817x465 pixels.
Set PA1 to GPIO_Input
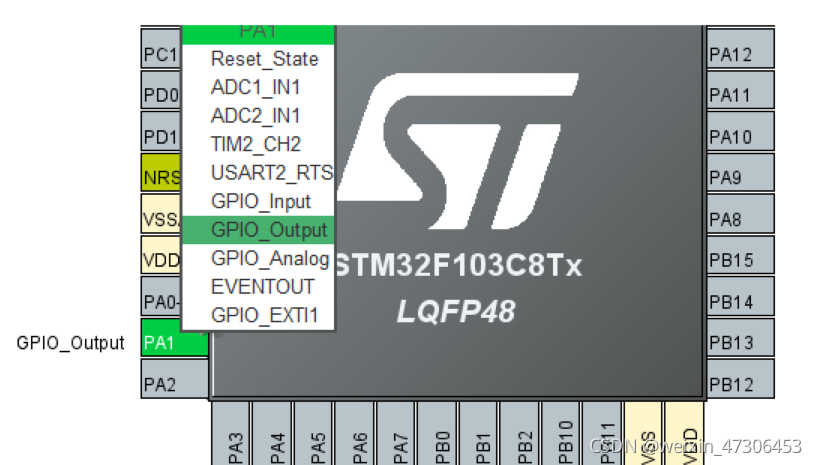(258, 201)
